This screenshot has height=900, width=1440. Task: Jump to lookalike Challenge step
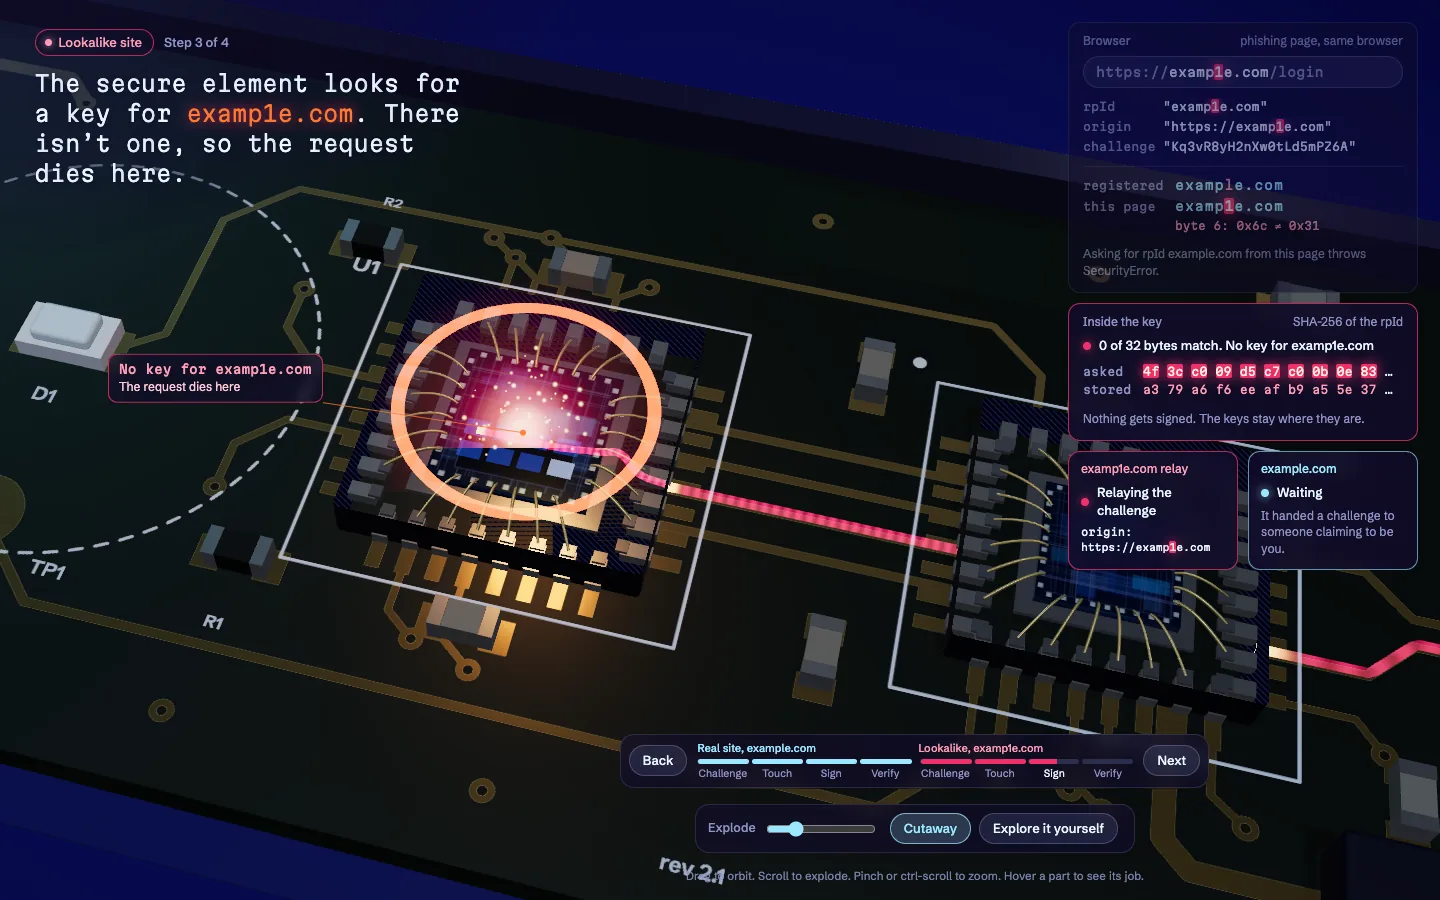[945, 768]
